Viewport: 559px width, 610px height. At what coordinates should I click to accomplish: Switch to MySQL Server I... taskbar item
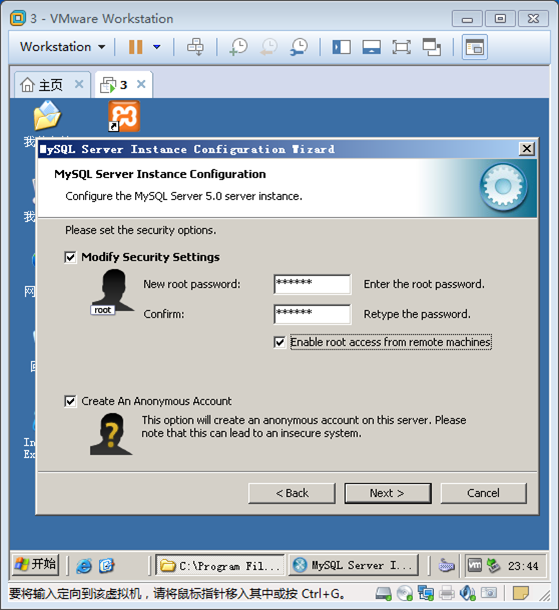point(354,565)
